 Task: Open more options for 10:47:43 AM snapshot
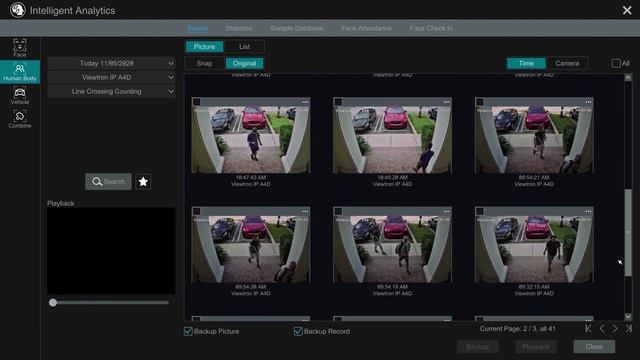305,102
